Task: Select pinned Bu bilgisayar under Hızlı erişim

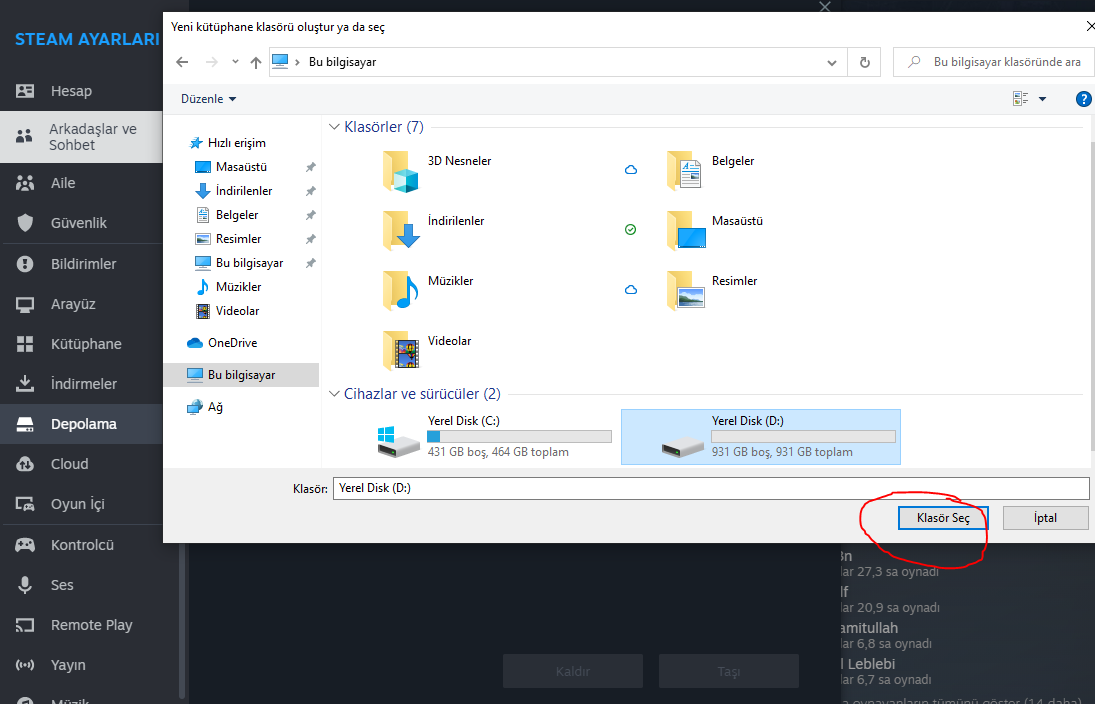Action: pos(249,263)
